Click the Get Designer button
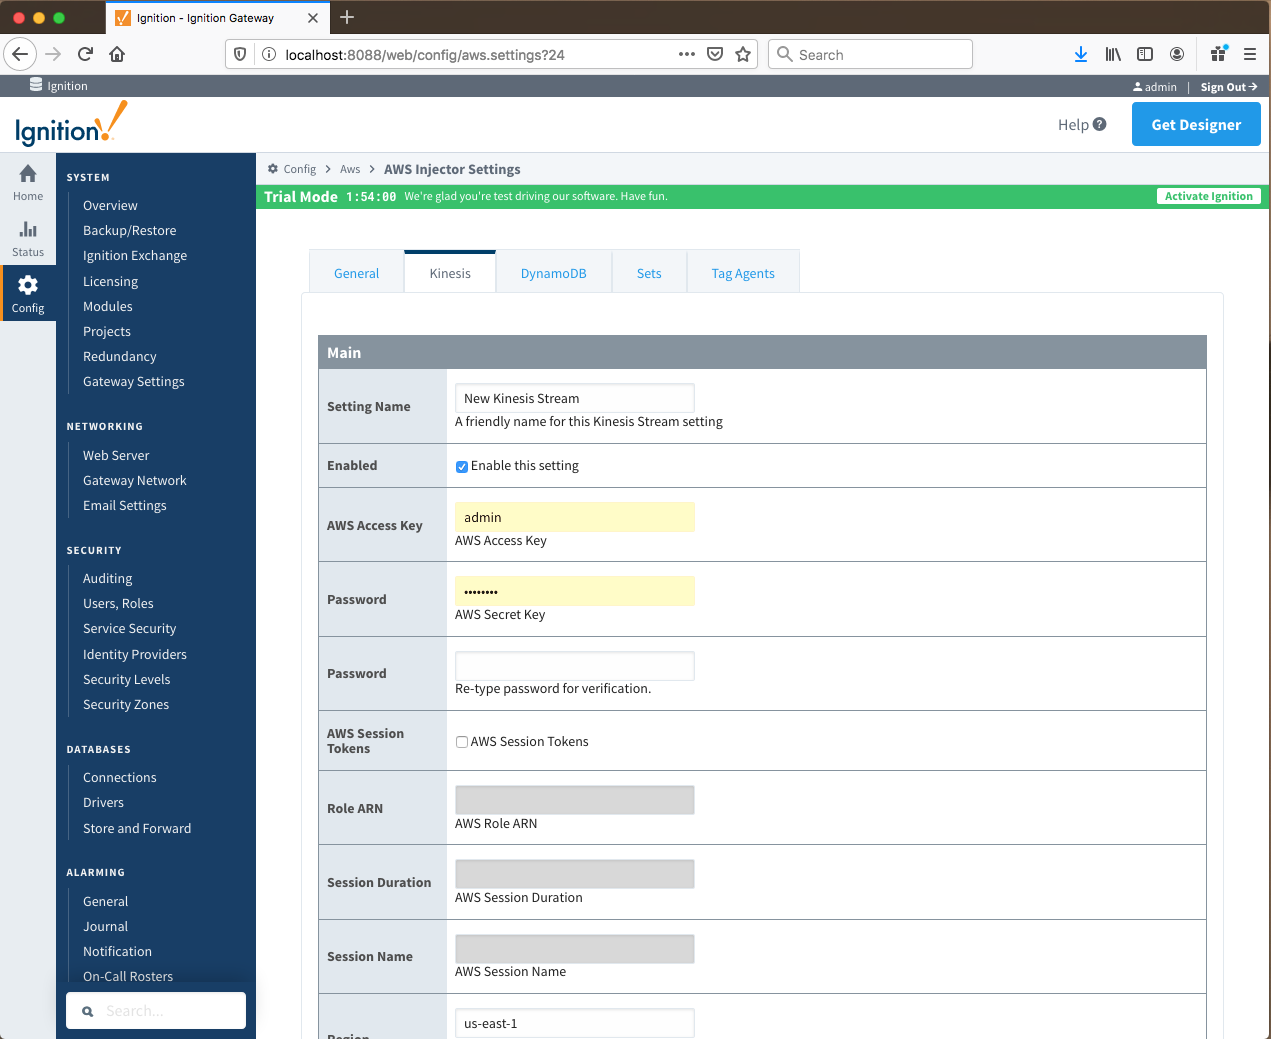 click(x=1196, y=125)
